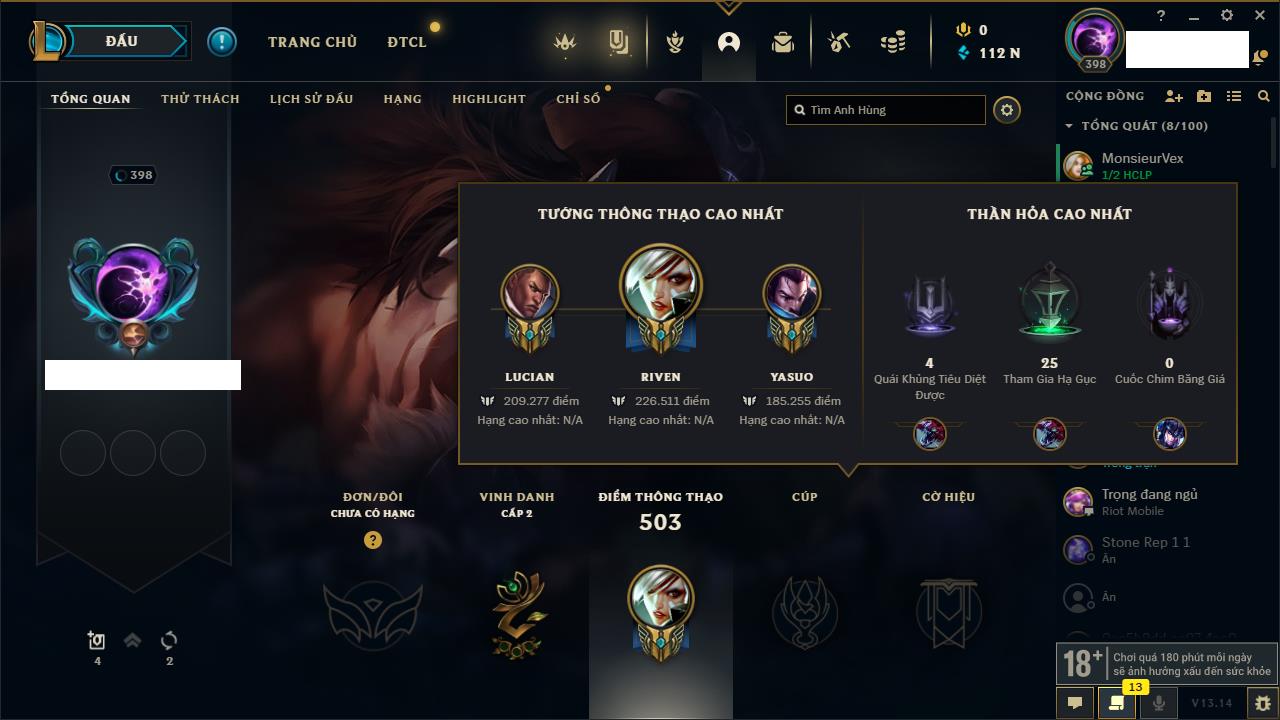Open the Crafting hammer icon
1280x720 pixels.
pos(839,42)
